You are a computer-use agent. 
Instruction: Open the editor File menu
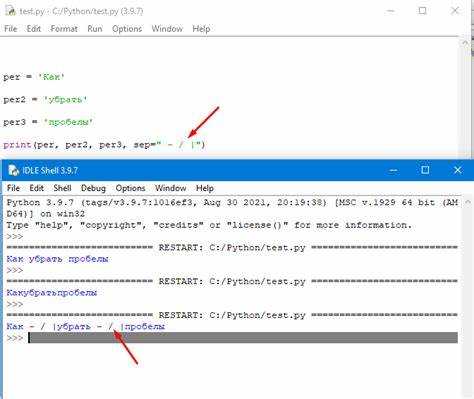coord(11,29)
